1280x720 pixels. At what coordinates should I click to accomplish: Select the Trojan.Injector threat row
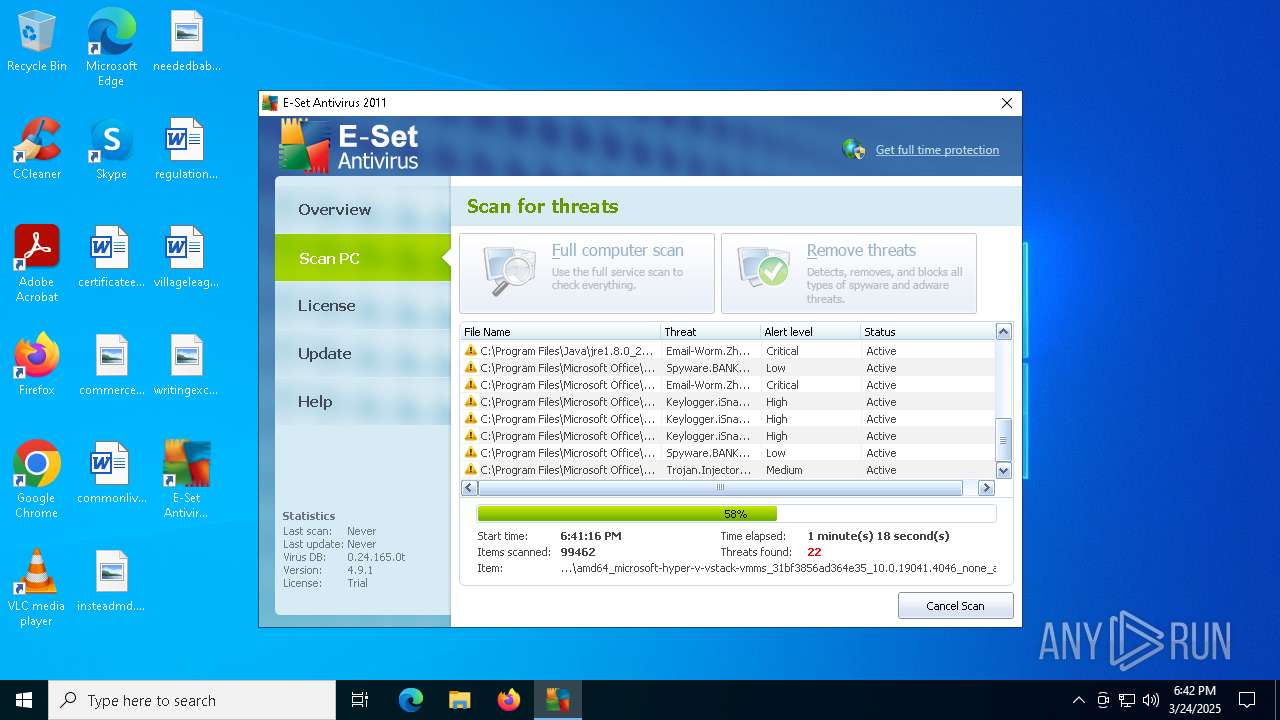click(x=727, y=470)
